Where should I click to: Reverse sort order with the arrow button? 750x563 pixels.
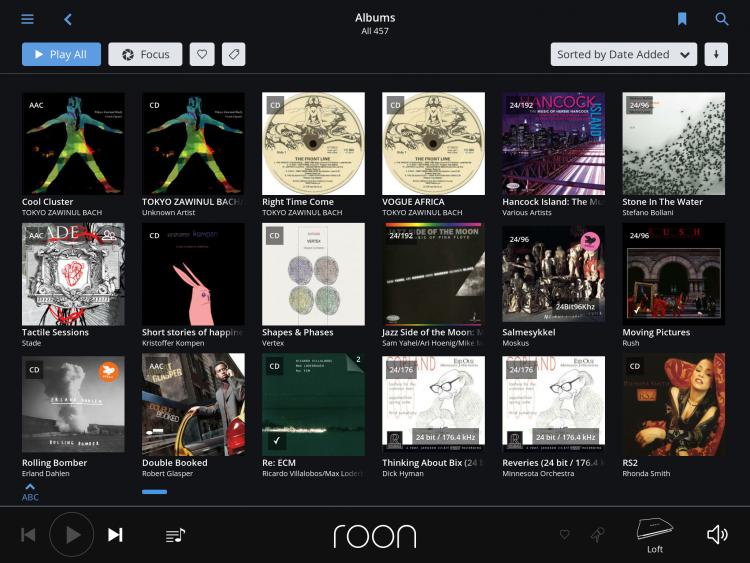pyautogui.click(x=716, y=54)
